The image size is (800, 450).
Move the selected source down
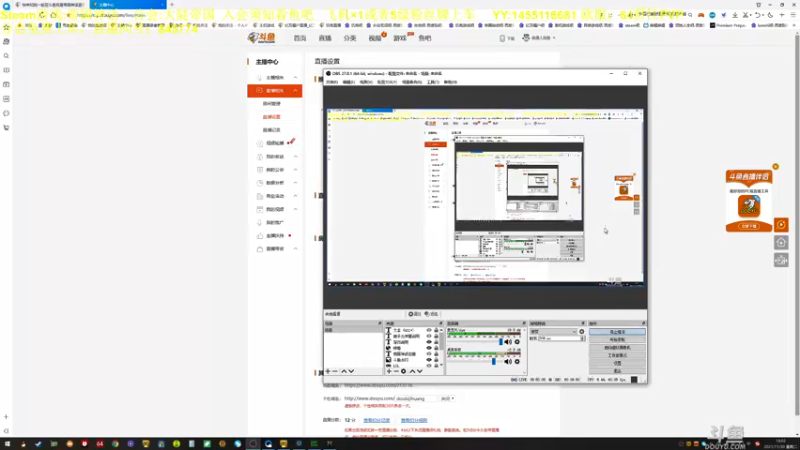[419, 371]
